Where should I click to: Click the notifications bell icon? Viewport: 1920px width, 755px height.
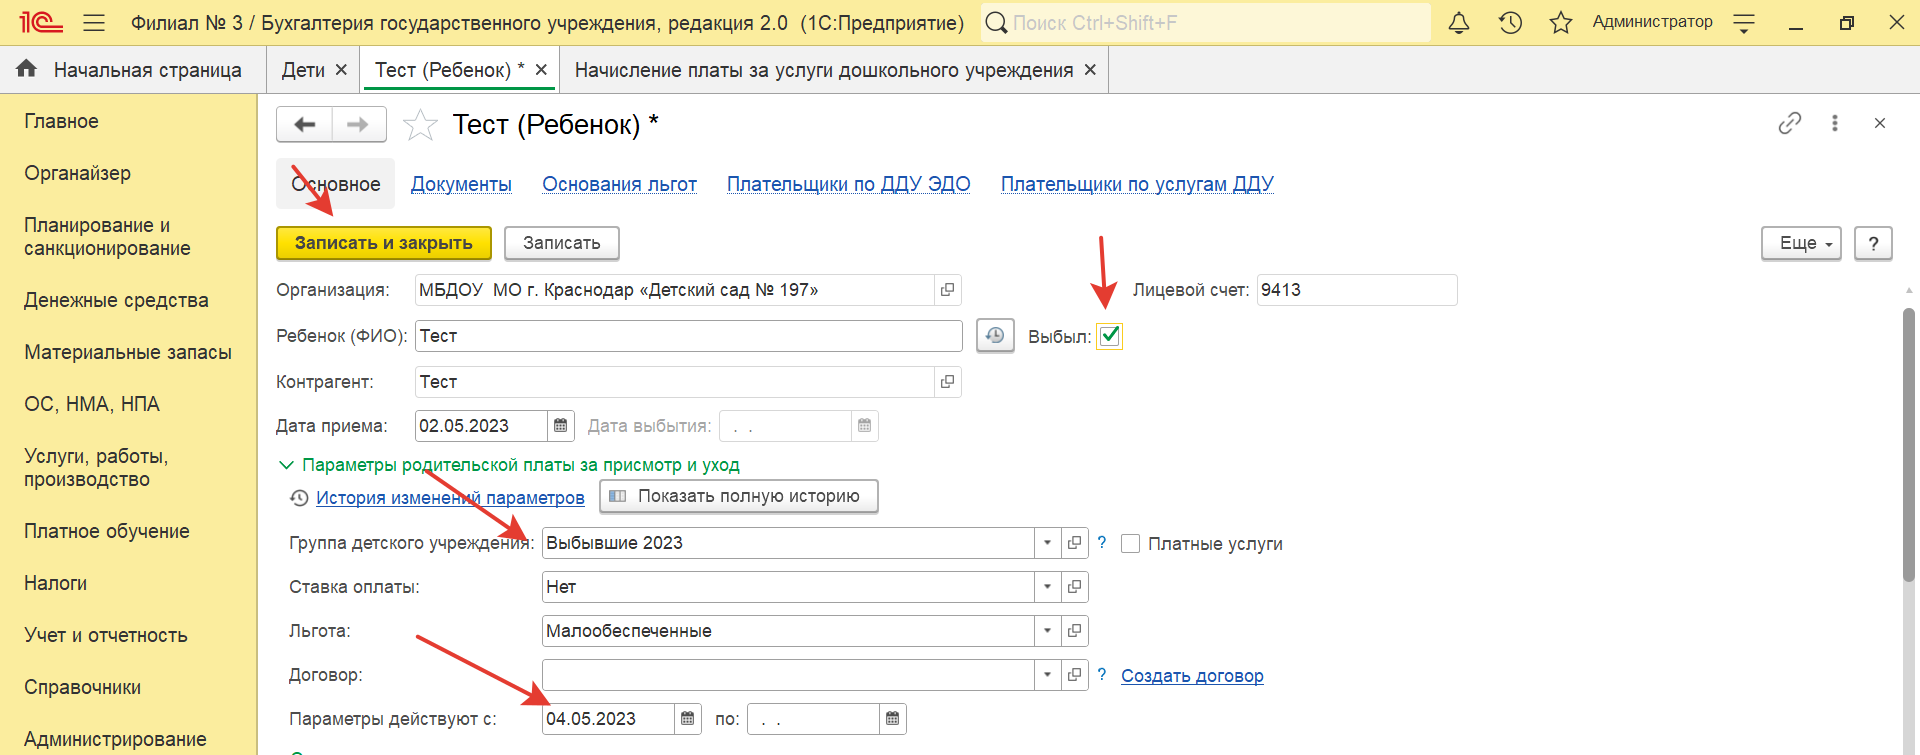pyautogui.click(x=1459, y=22)
